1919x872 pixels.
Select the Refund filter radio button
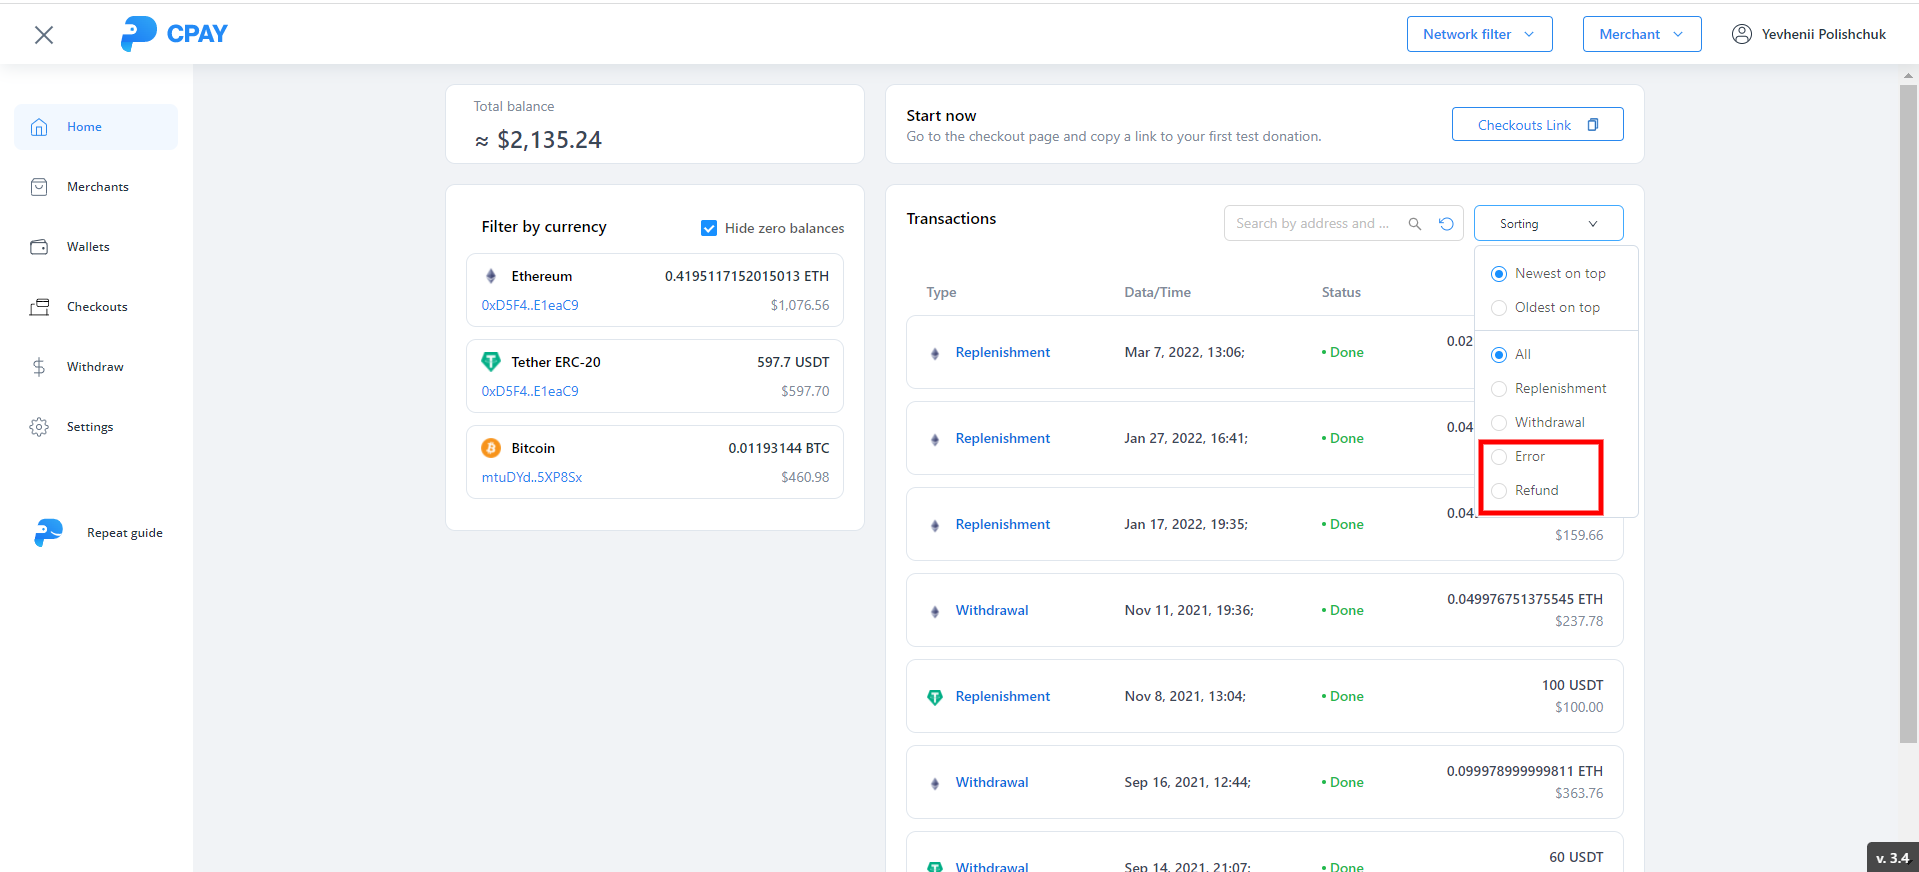point(1499,491)
